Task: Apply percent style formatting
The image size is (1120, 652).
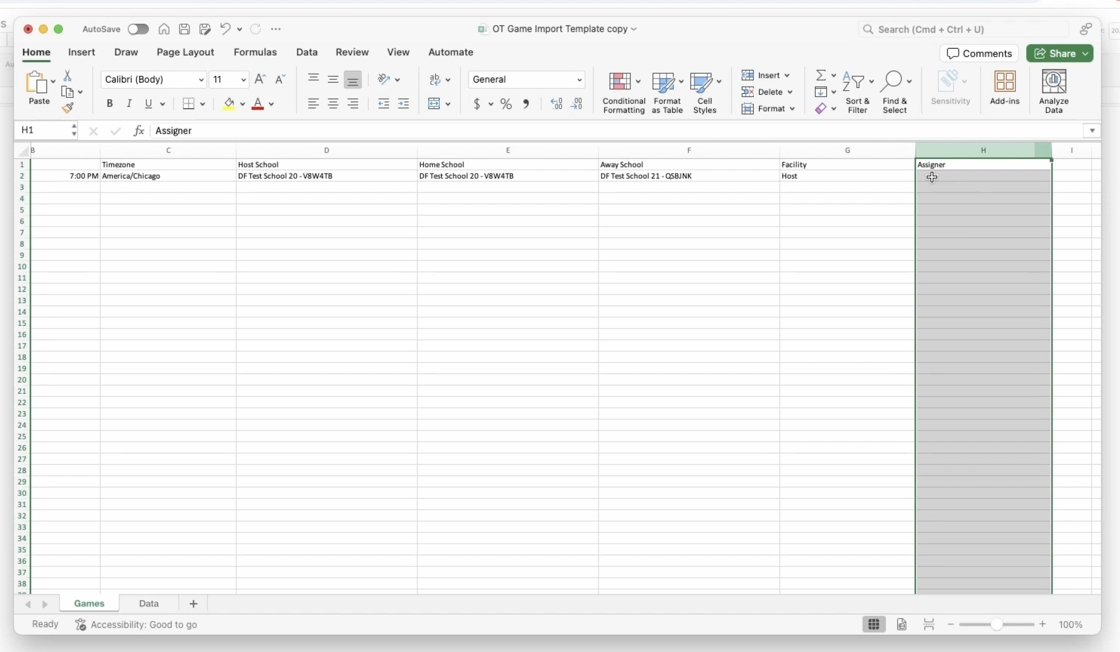Action: (506, 104)
